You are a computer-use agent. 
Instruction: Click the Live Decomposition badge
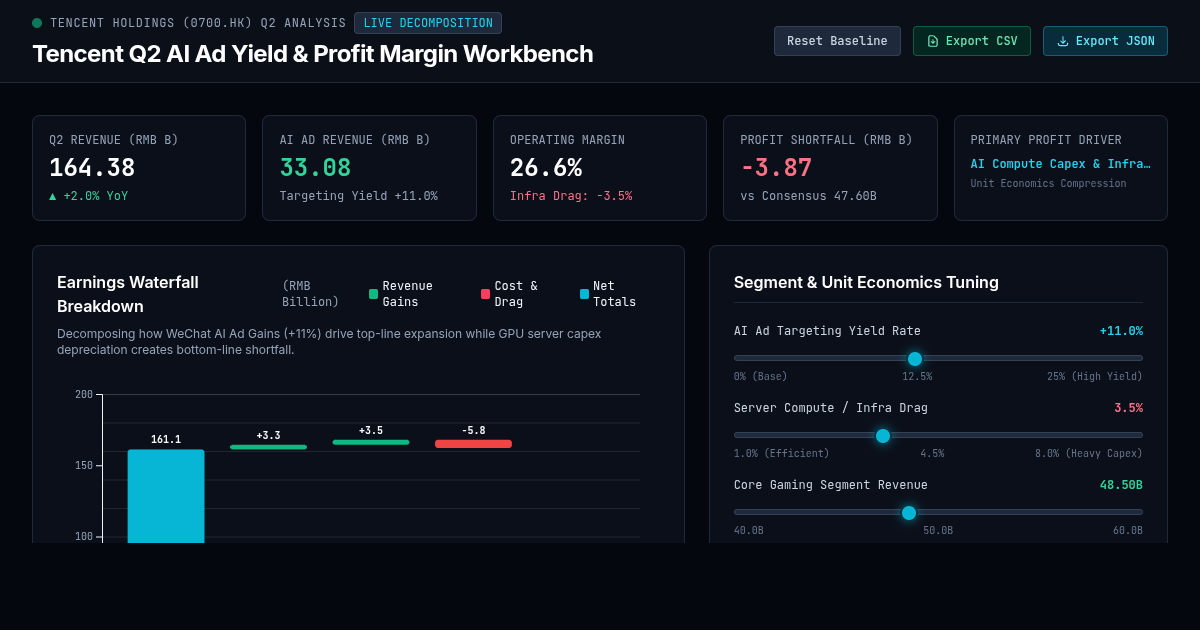click(x=428, y=23)
